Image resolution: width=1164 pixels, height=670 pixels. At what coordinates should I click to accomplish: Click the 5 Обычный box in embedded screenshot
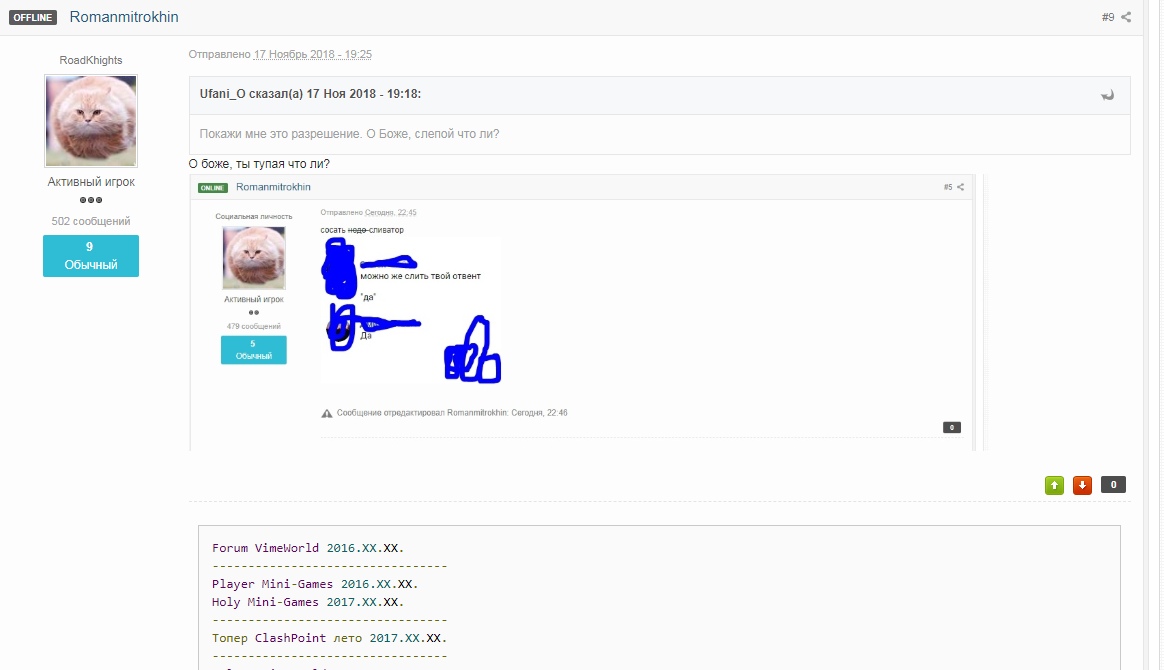(254, 349)
